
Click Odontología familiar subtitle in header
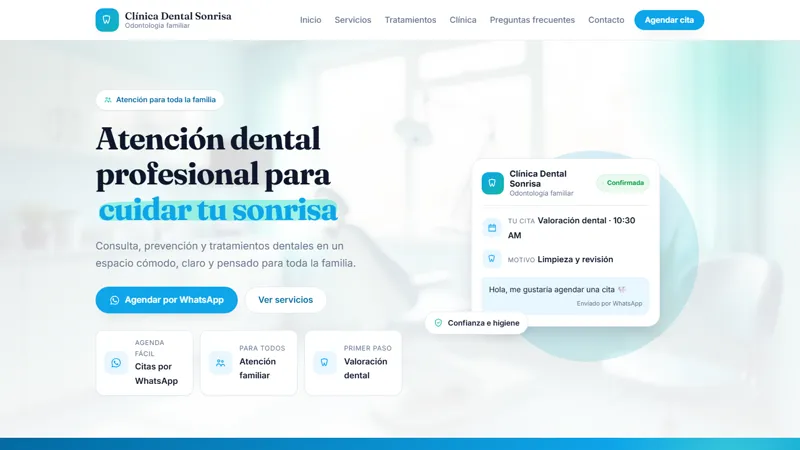click(157, 26)
